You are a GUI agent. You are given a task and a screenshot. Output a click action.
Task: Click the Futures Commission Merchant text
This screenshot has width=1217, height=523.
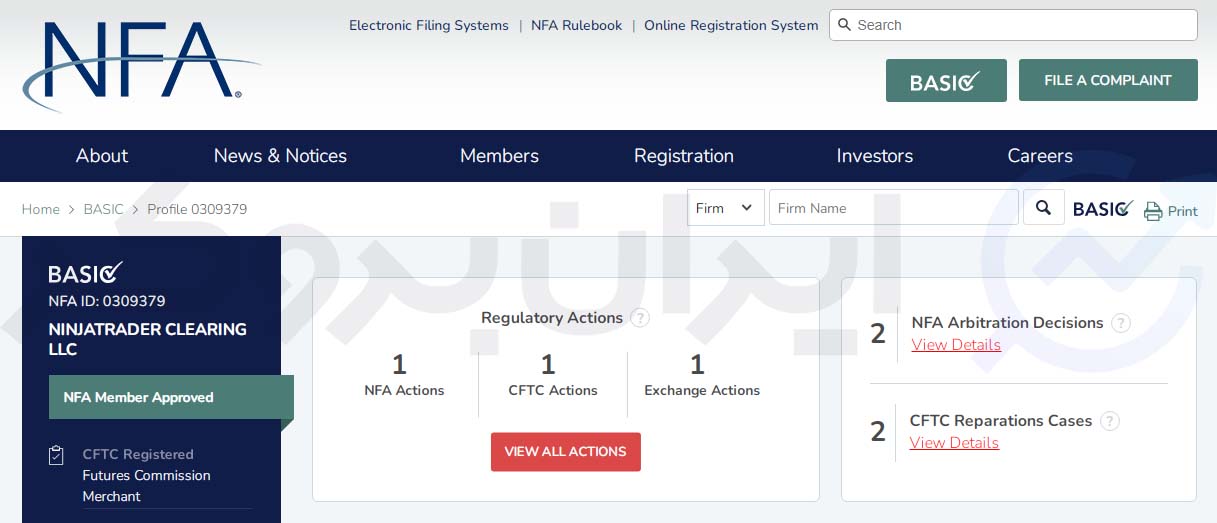[146, 486]
